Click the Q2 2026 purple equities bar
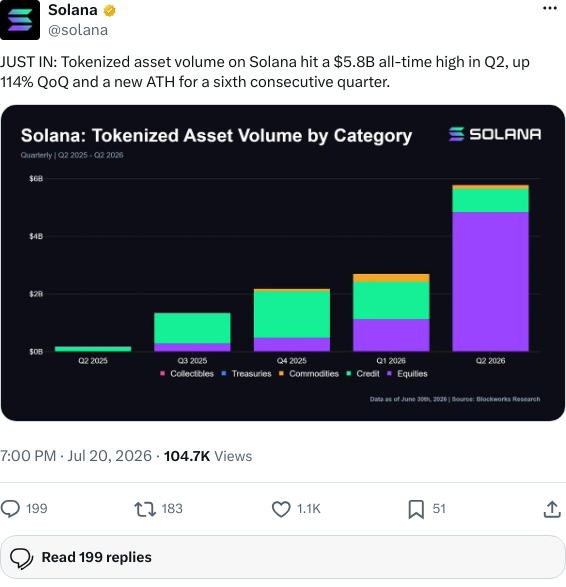566x587 pixels. tap(490, 282)
